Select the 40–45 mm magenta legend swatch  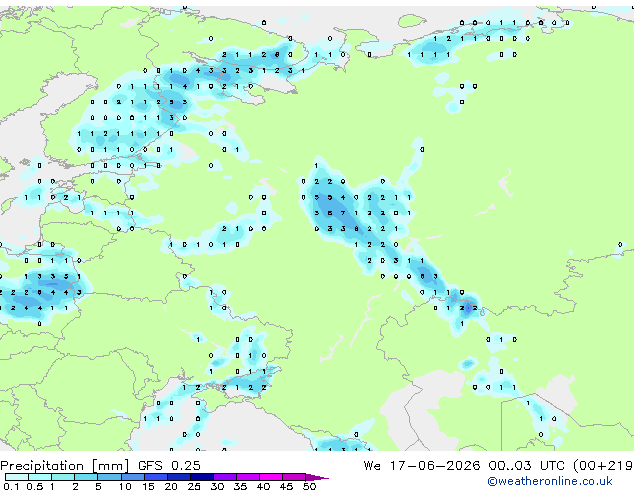coord(271,477)
